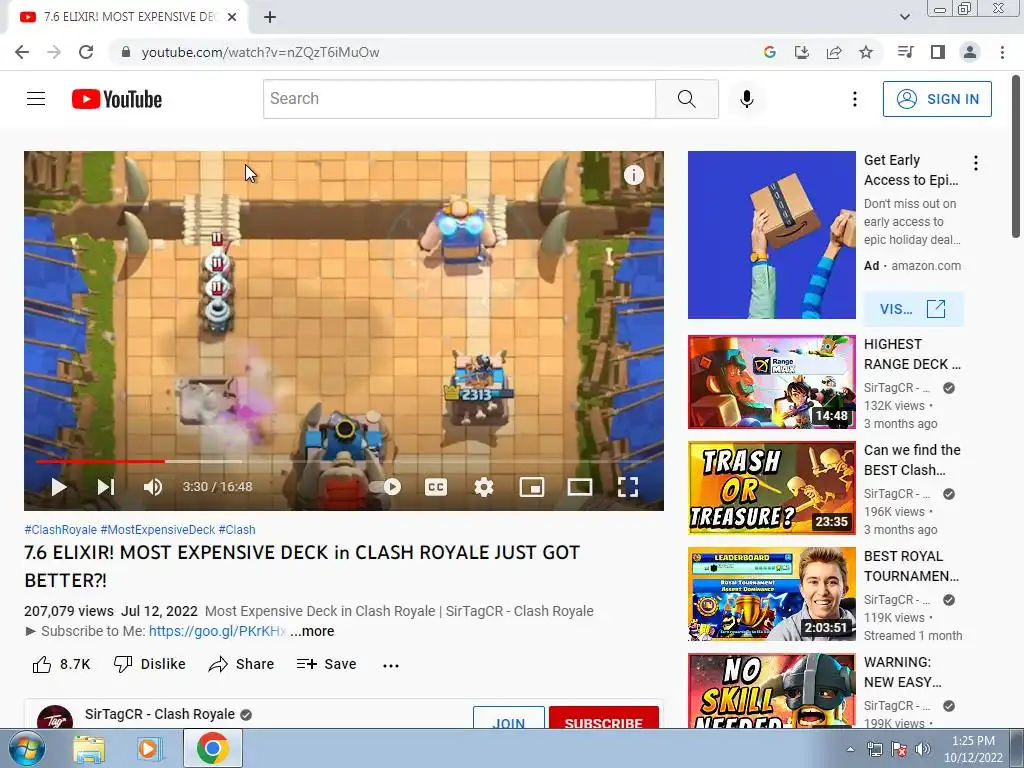The width and height of the screenshot is (1024, 768).
Task: Enter full screen mode
Action: pyautogui.click(x=628, y=487)
